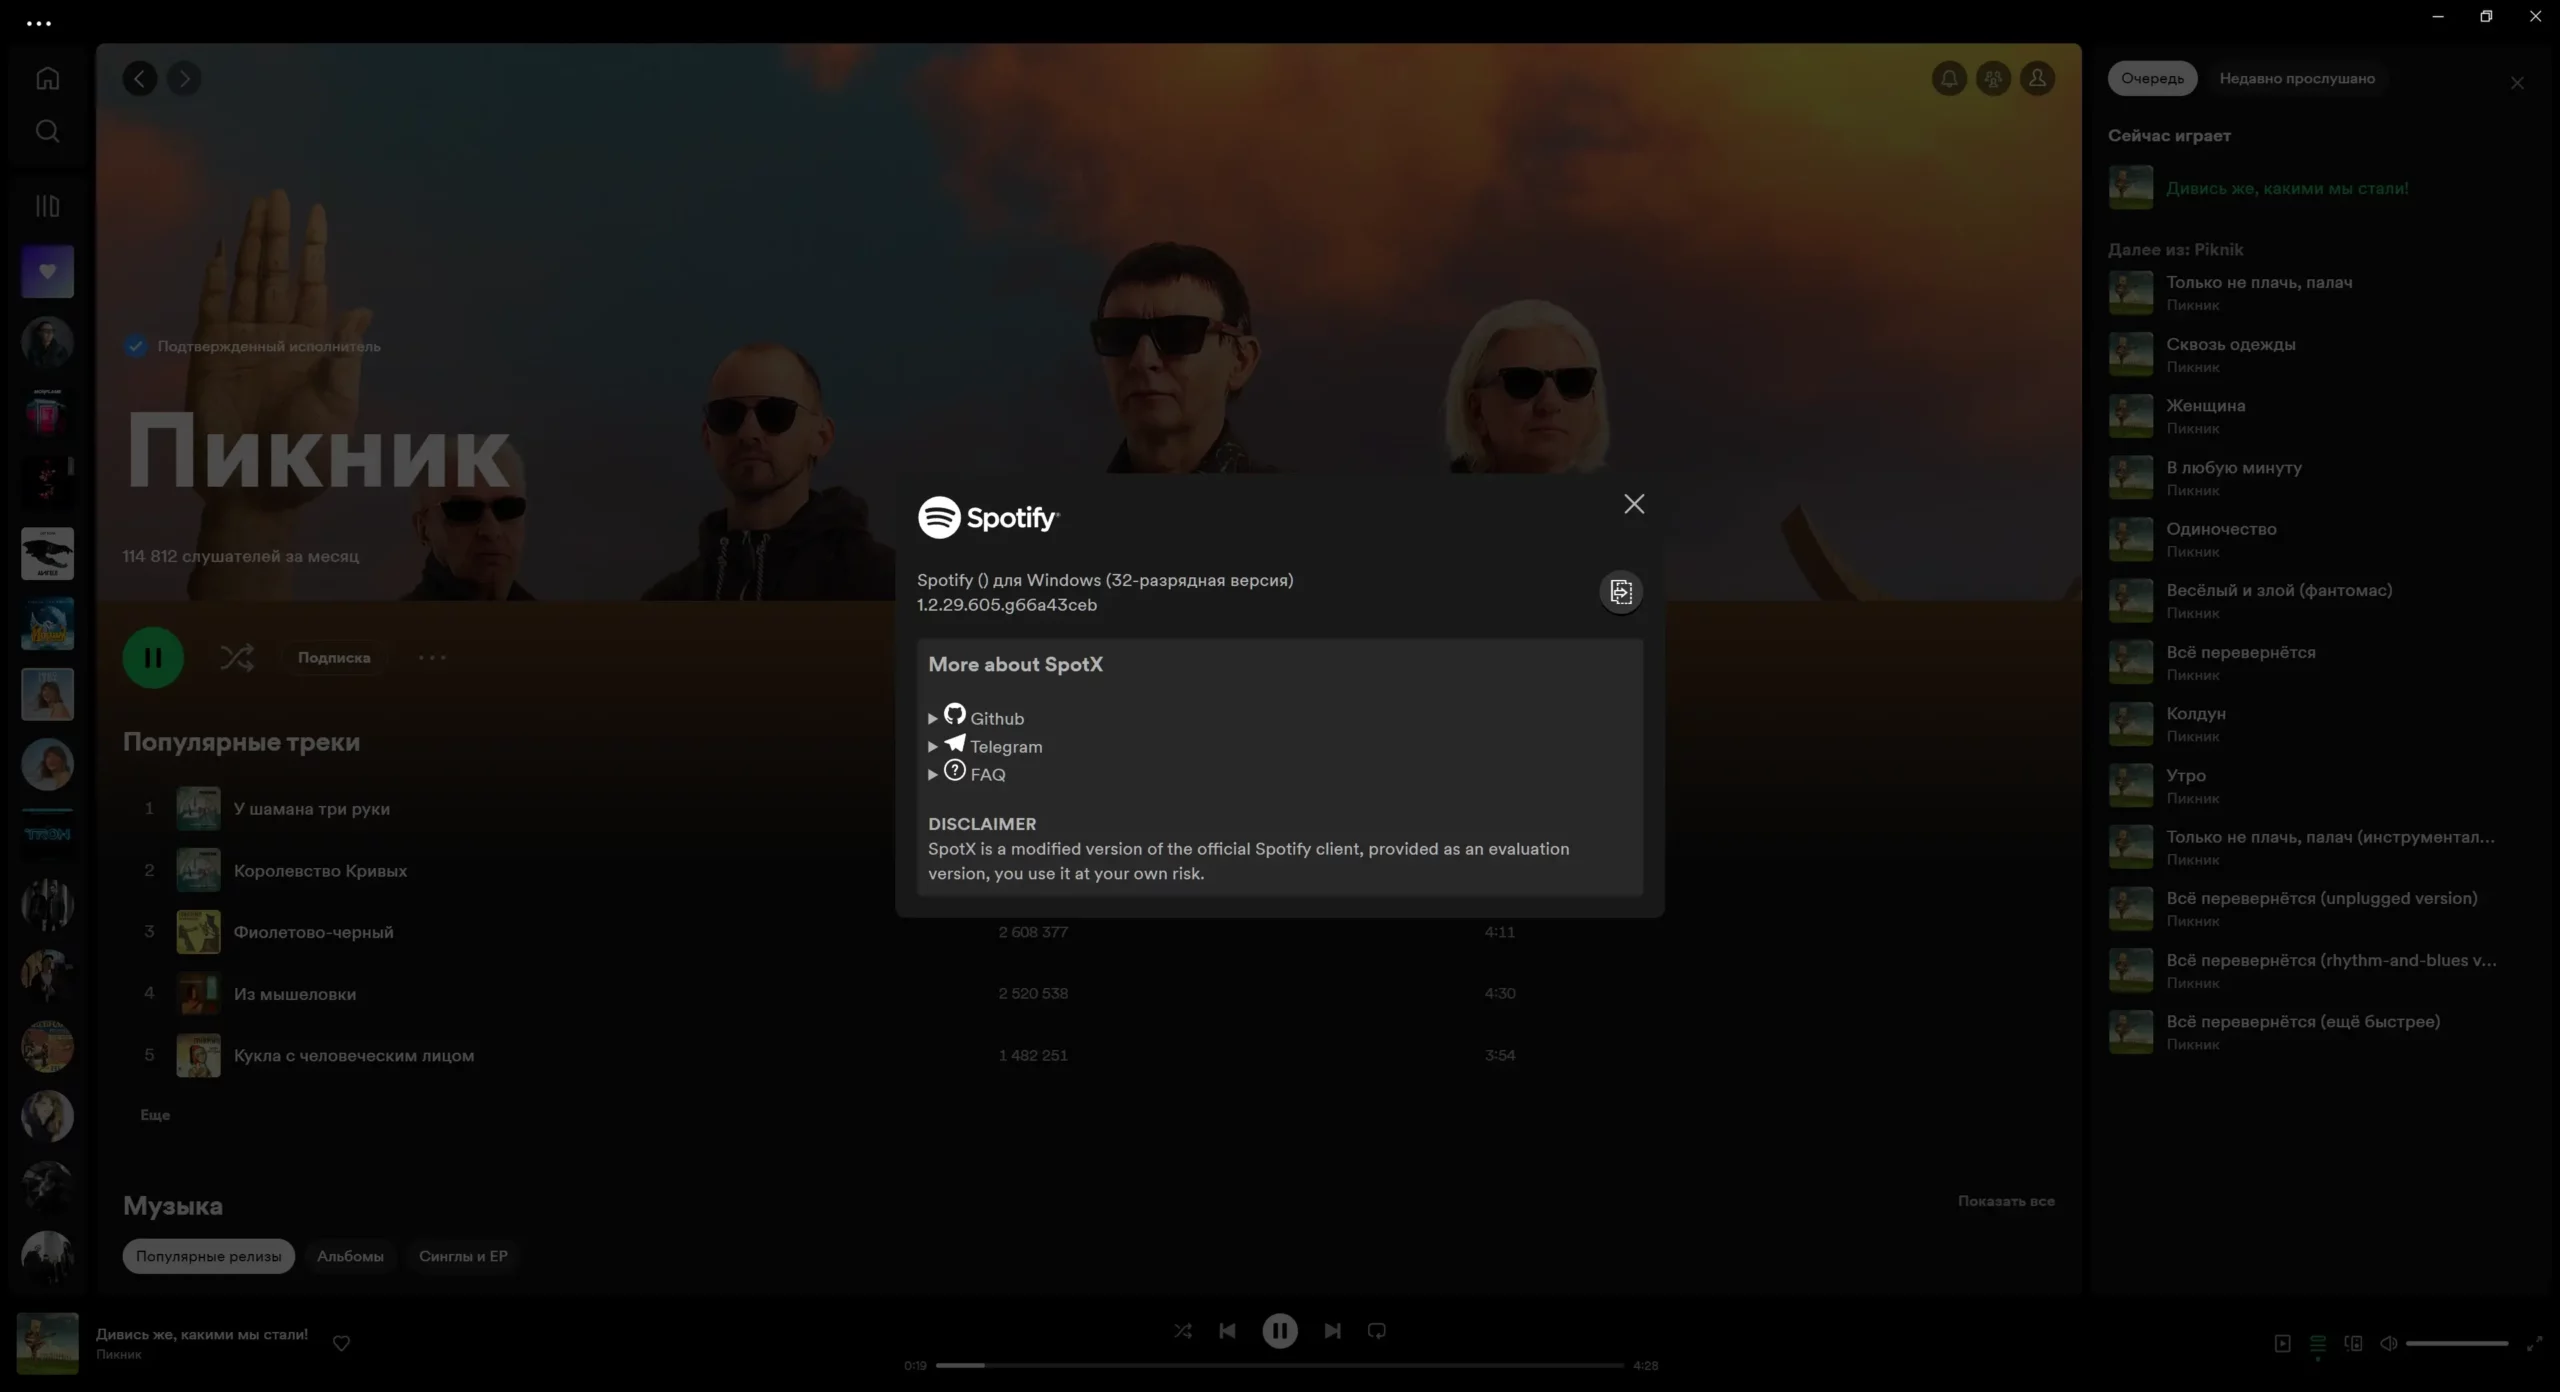Select the Search icon in sidebar
Image resolution: width=2560 pixels, height=1392 pixels.
(x=46, y=130)
